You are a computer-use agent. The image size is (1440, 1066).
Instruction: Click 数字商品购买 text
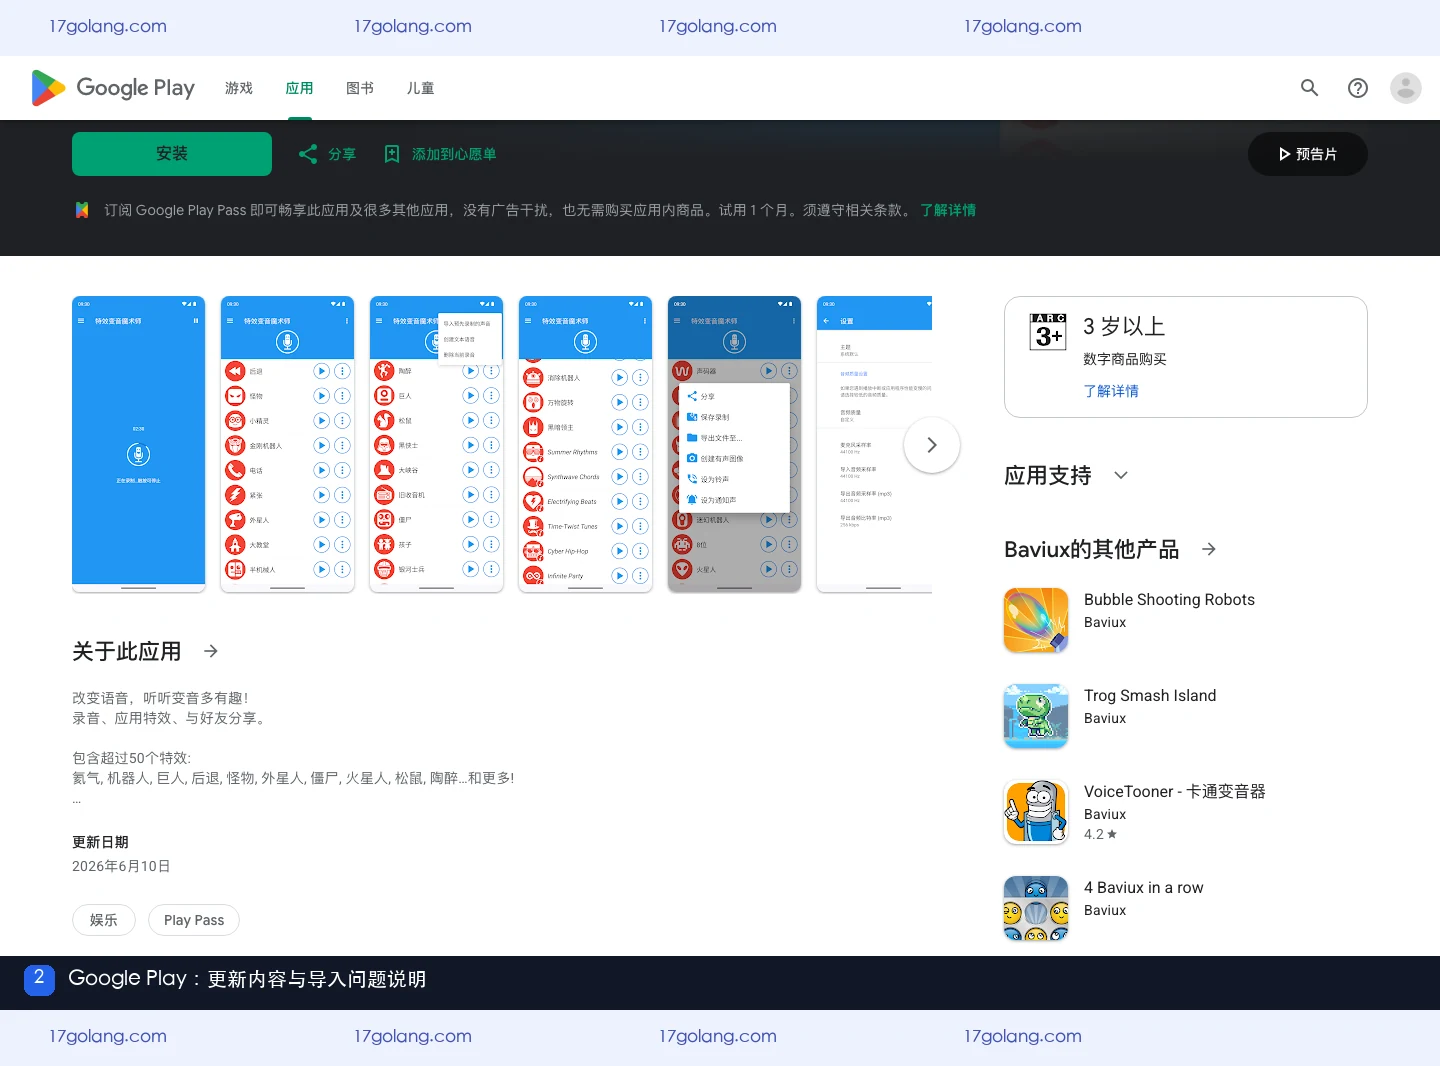(x=1125, y=359)
